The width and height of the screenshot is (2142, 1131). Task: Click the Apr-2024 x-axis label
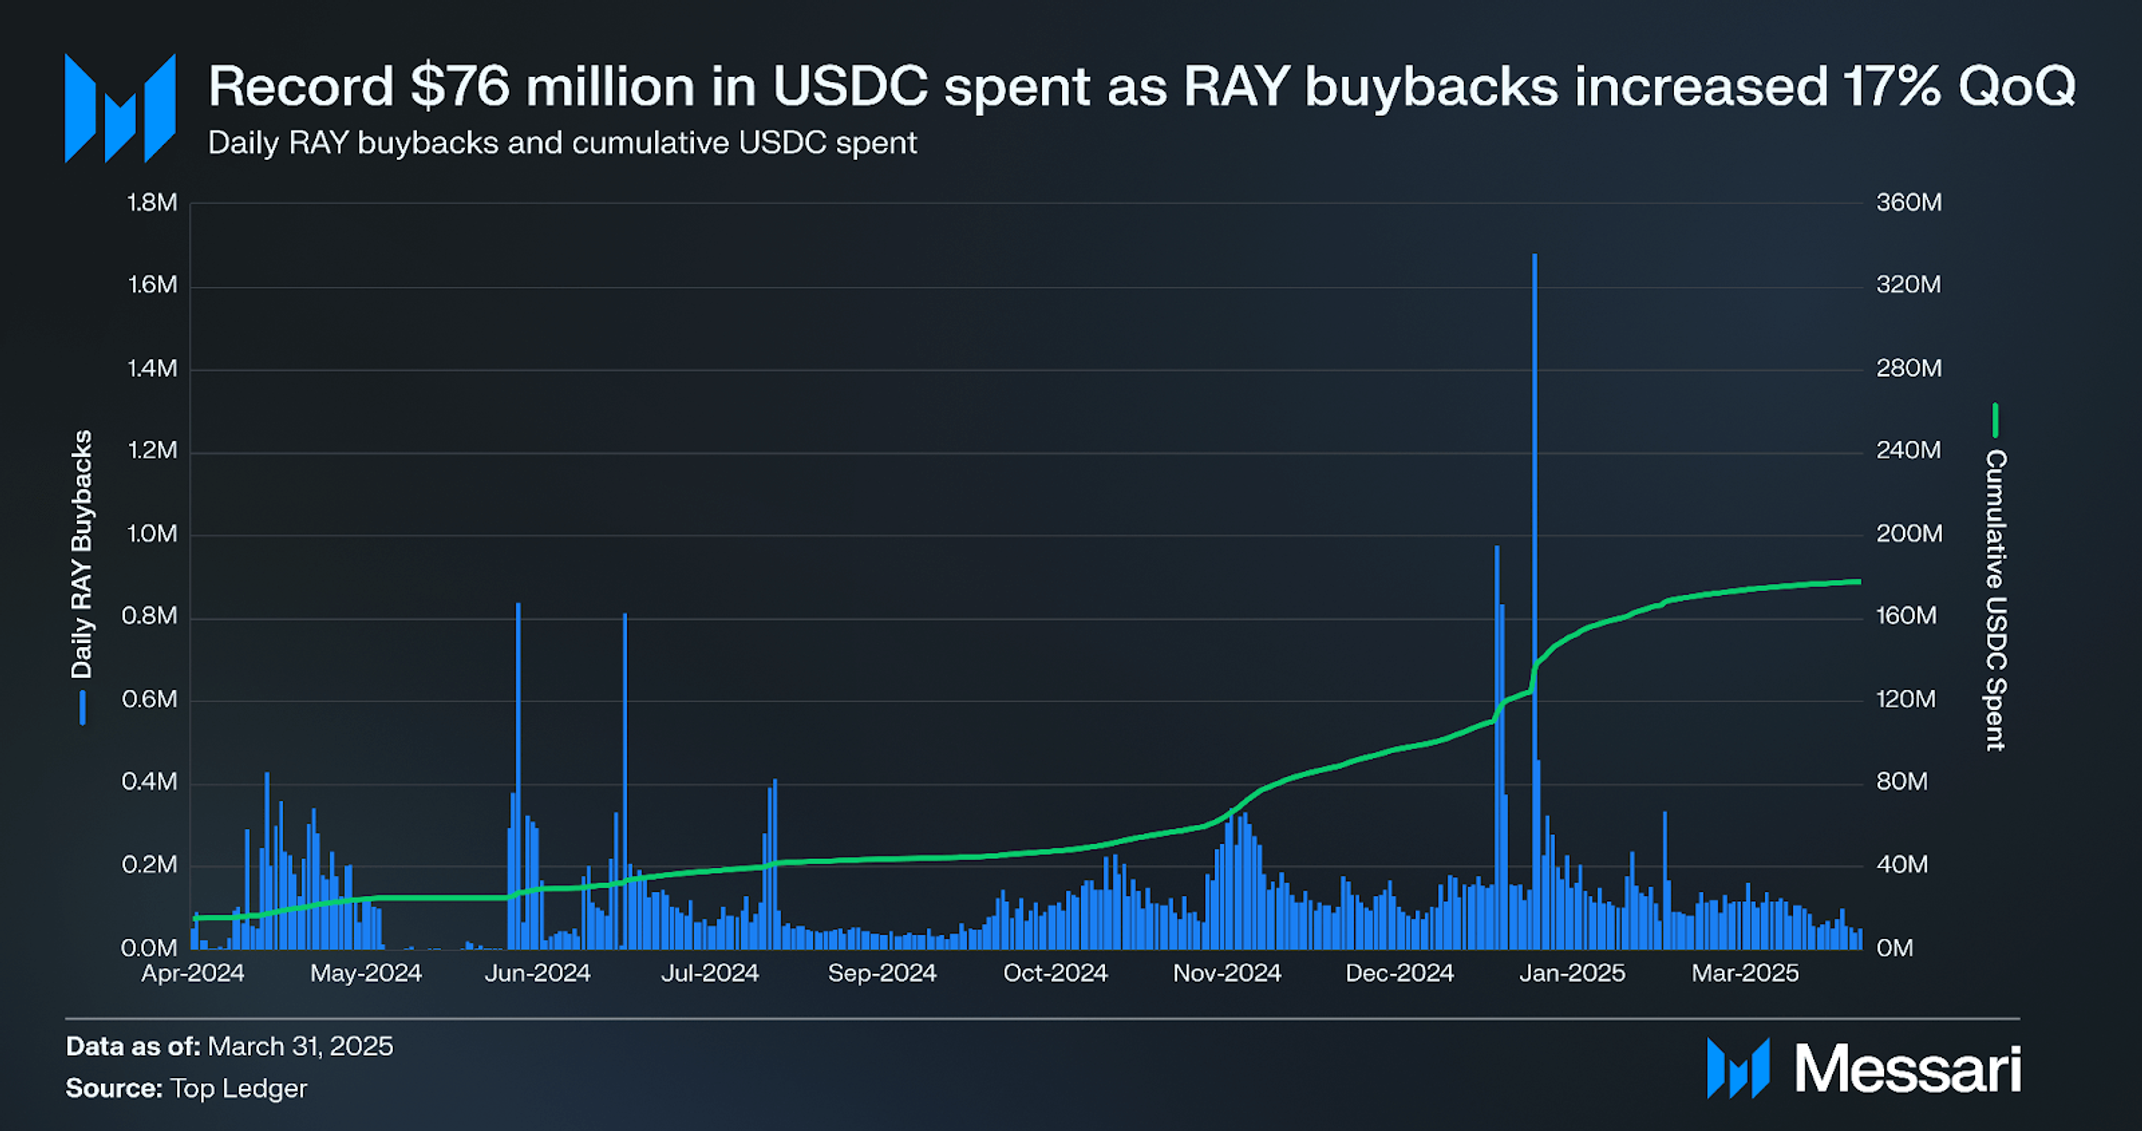click(193, 973)
